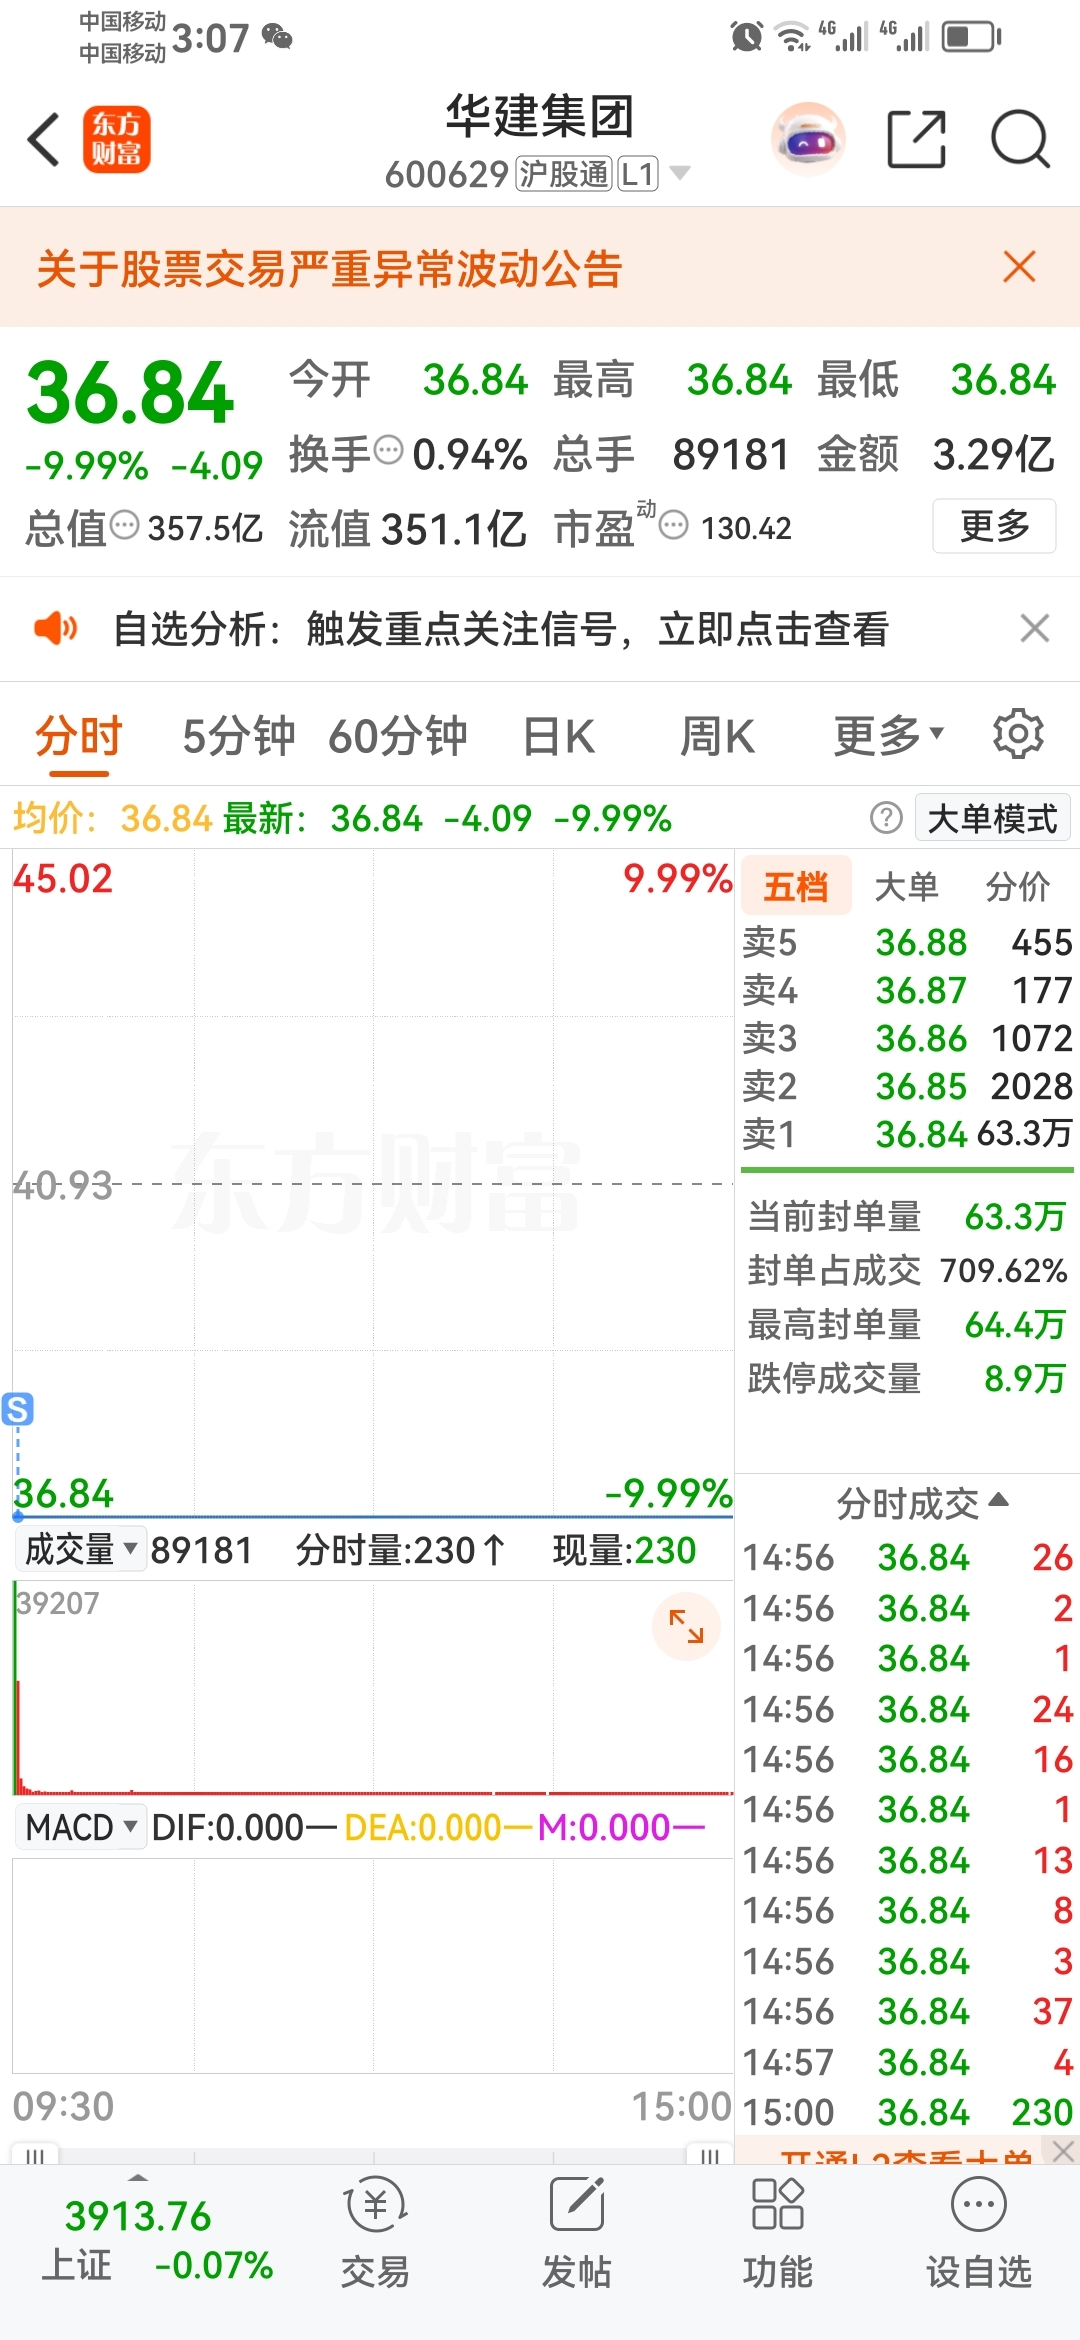Image resolution: width=1080 pixels, height=2340 pixels.
Task: Open chart settings gear icon
Action: pyautogui.click(x=1018, y=734)
